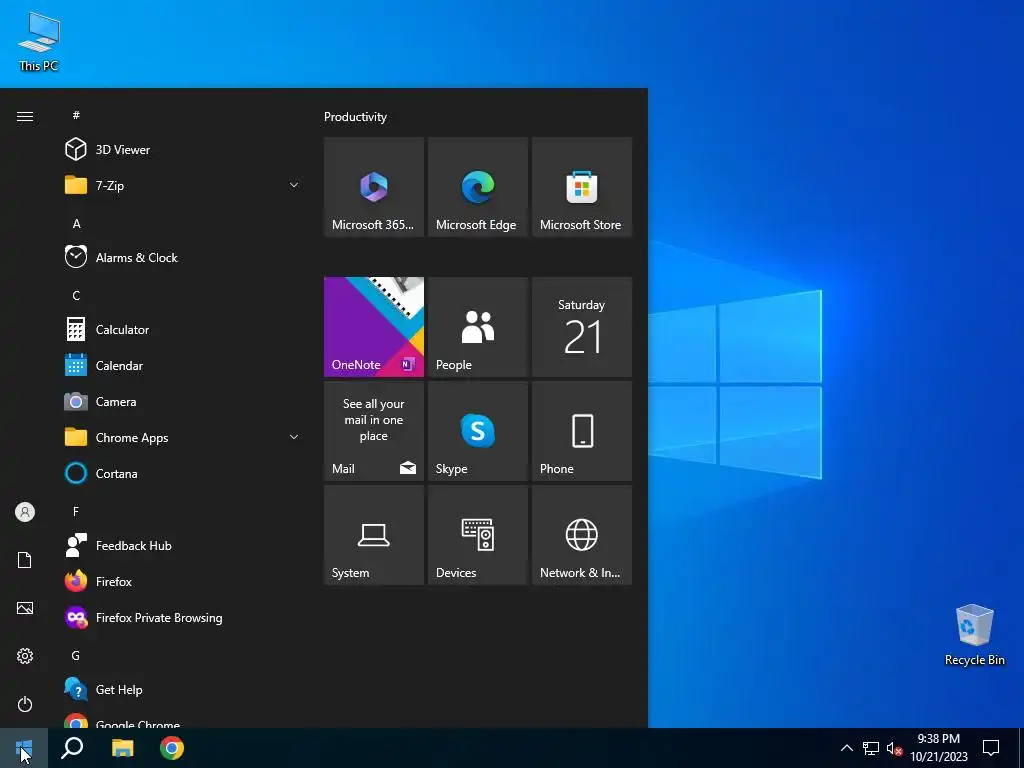Open the 7-Zip folder entry
Screen dimensions: 1024x768
pyautogui.click(x=183, y=185)
